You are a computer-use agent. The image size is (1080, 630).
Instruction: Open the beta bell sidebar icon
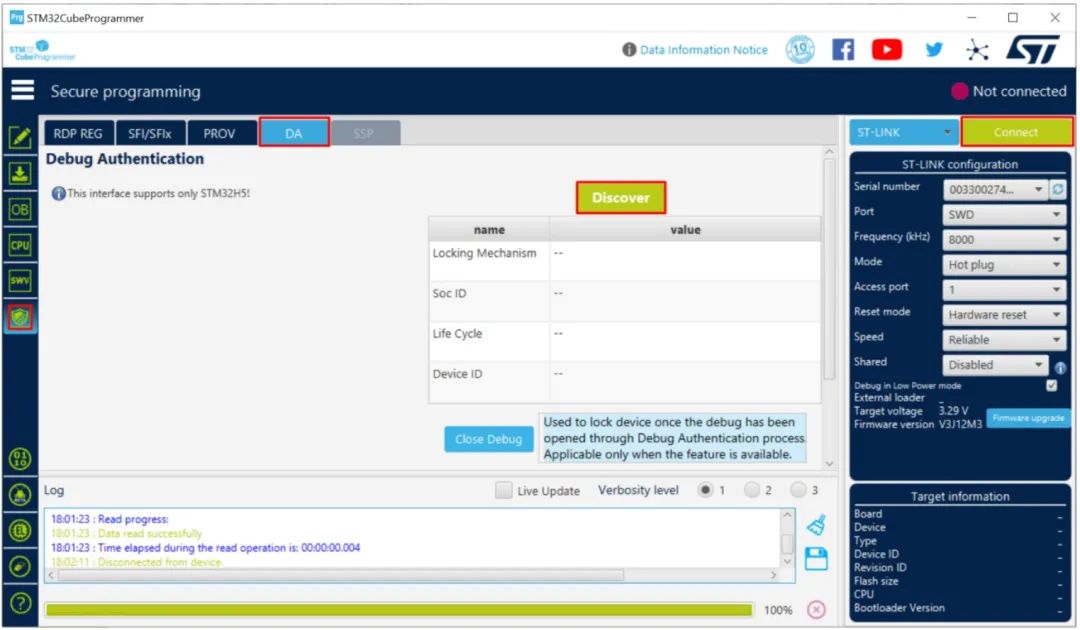click(20, 494)
